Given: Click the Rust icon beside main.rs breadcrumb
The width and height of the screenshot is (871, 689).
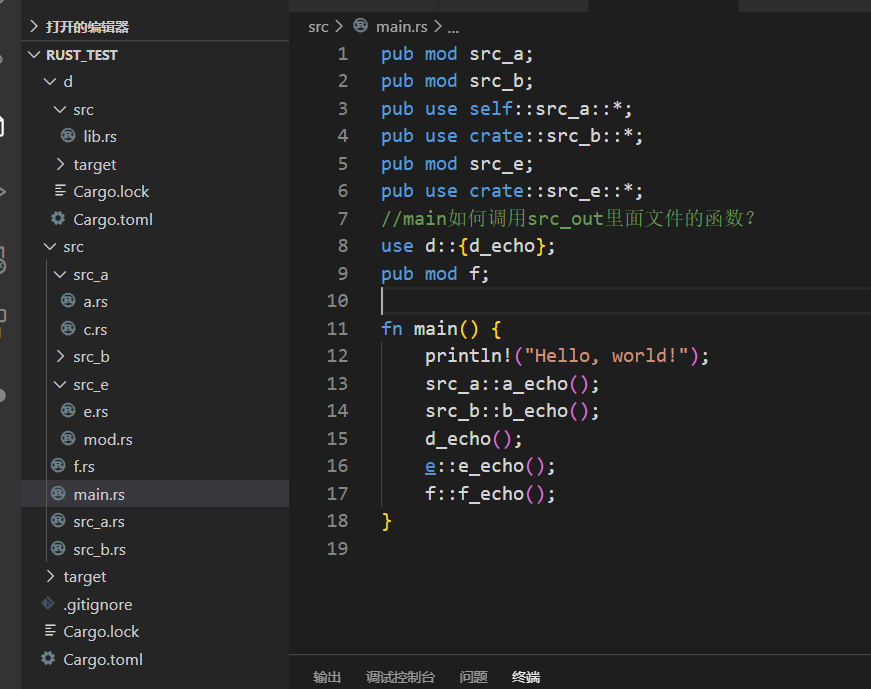Looking at the screenshot, I should point(360,27).
